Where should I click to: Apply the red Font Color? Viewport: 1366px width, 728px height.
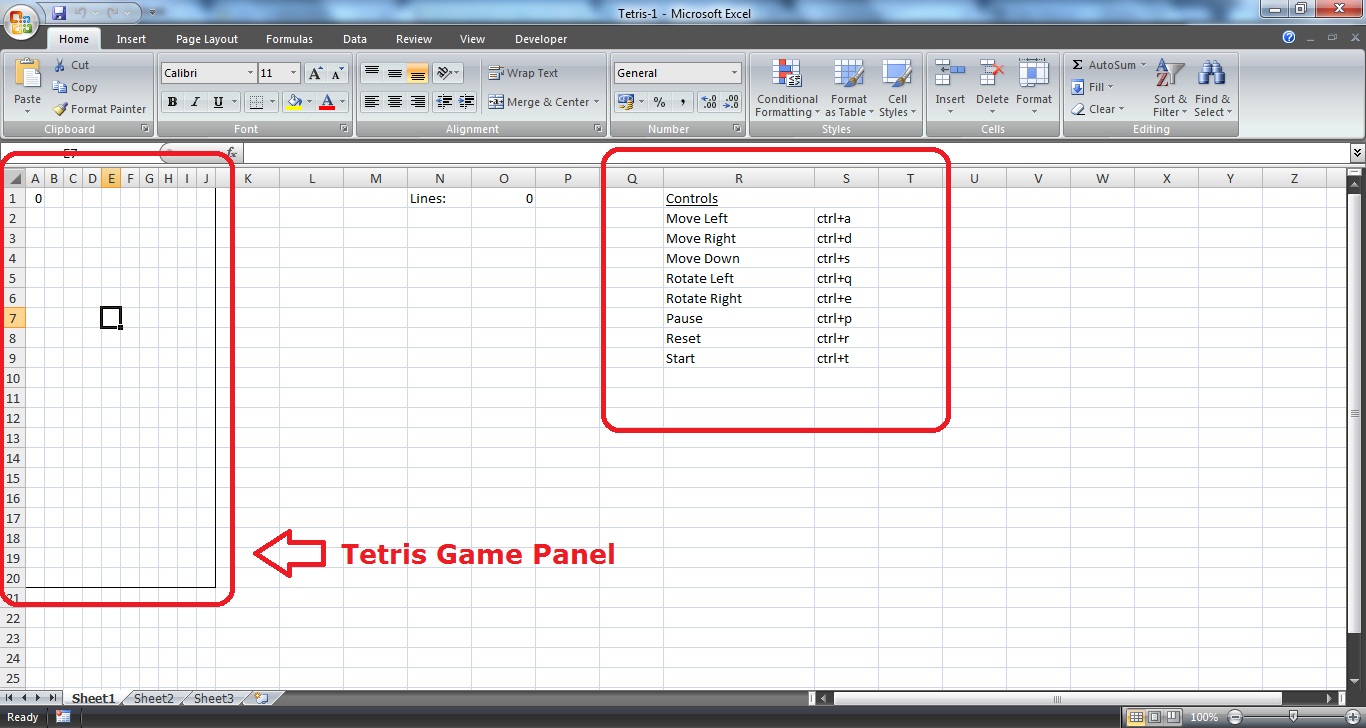tap(327, 102)
